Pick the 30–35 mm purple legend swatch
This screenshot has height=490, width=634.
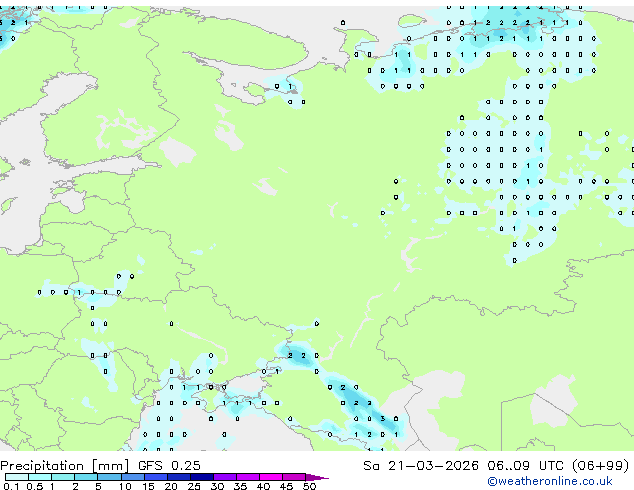225,477
